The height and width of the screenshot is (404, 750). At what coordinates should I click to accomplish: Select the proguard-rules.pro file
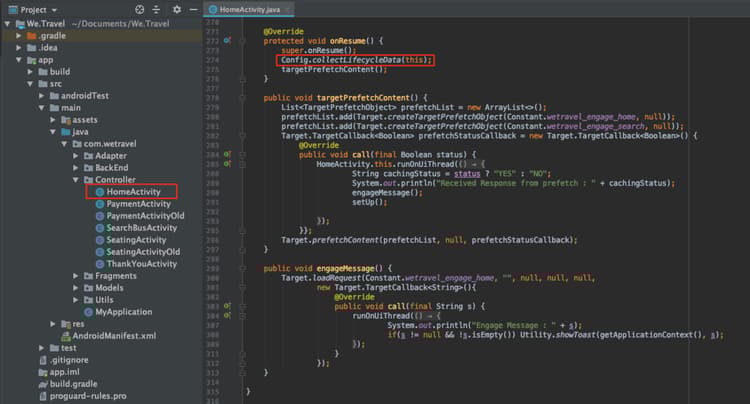point(87,395)
